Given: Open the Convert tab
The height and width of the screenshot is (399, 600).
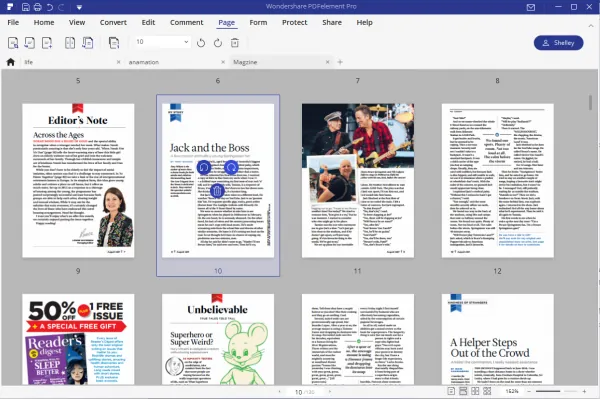Looking at the screenshot, I should 113,22.
